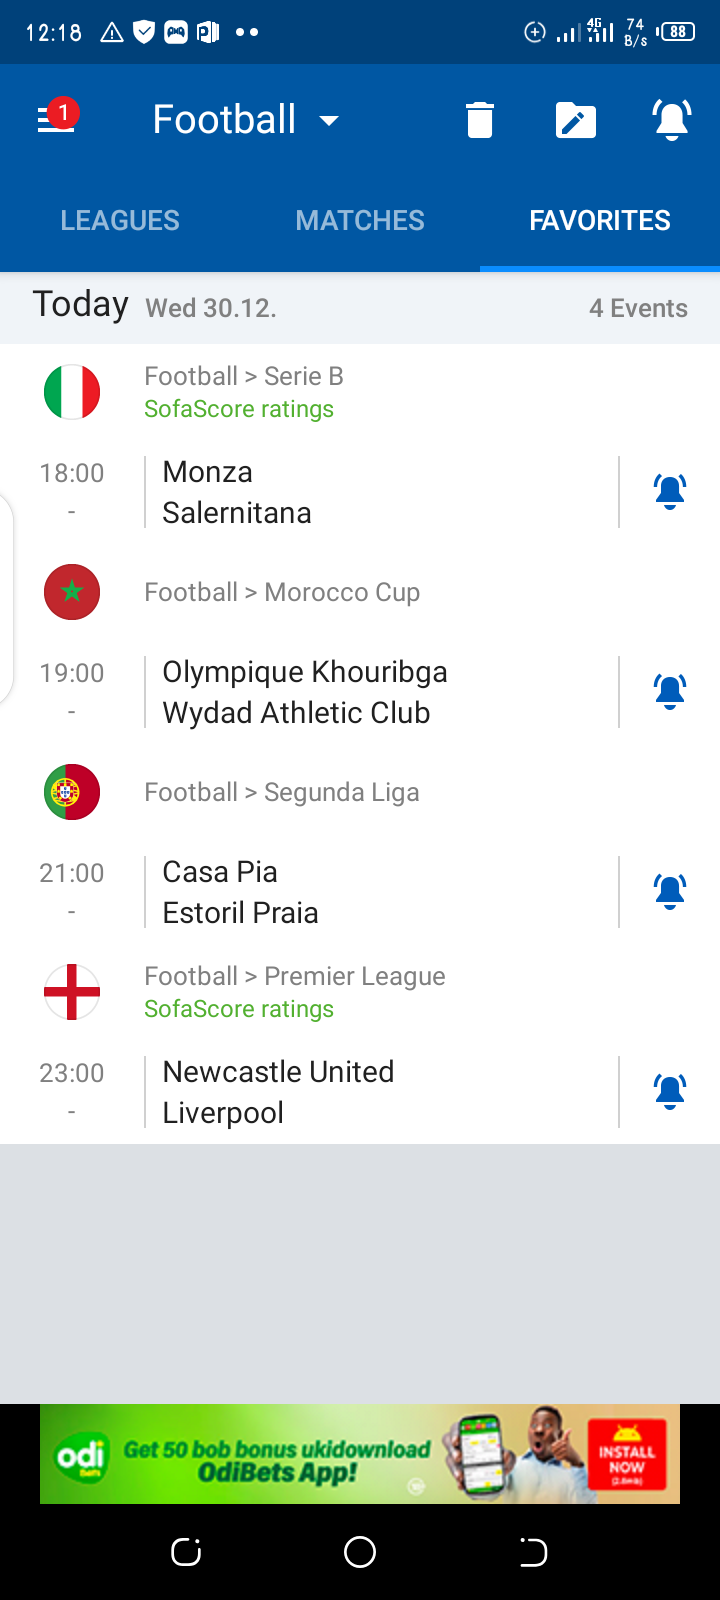Toggle bell alert for Newcastle United vs Liverpool

click(x=670, y=1092)
